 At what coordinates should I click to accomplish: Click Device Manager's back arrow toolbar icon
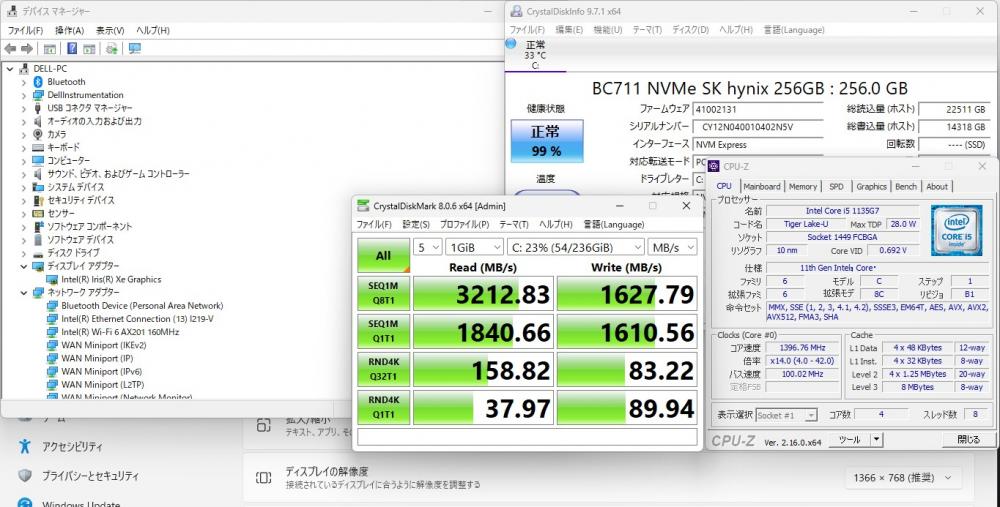10,48
